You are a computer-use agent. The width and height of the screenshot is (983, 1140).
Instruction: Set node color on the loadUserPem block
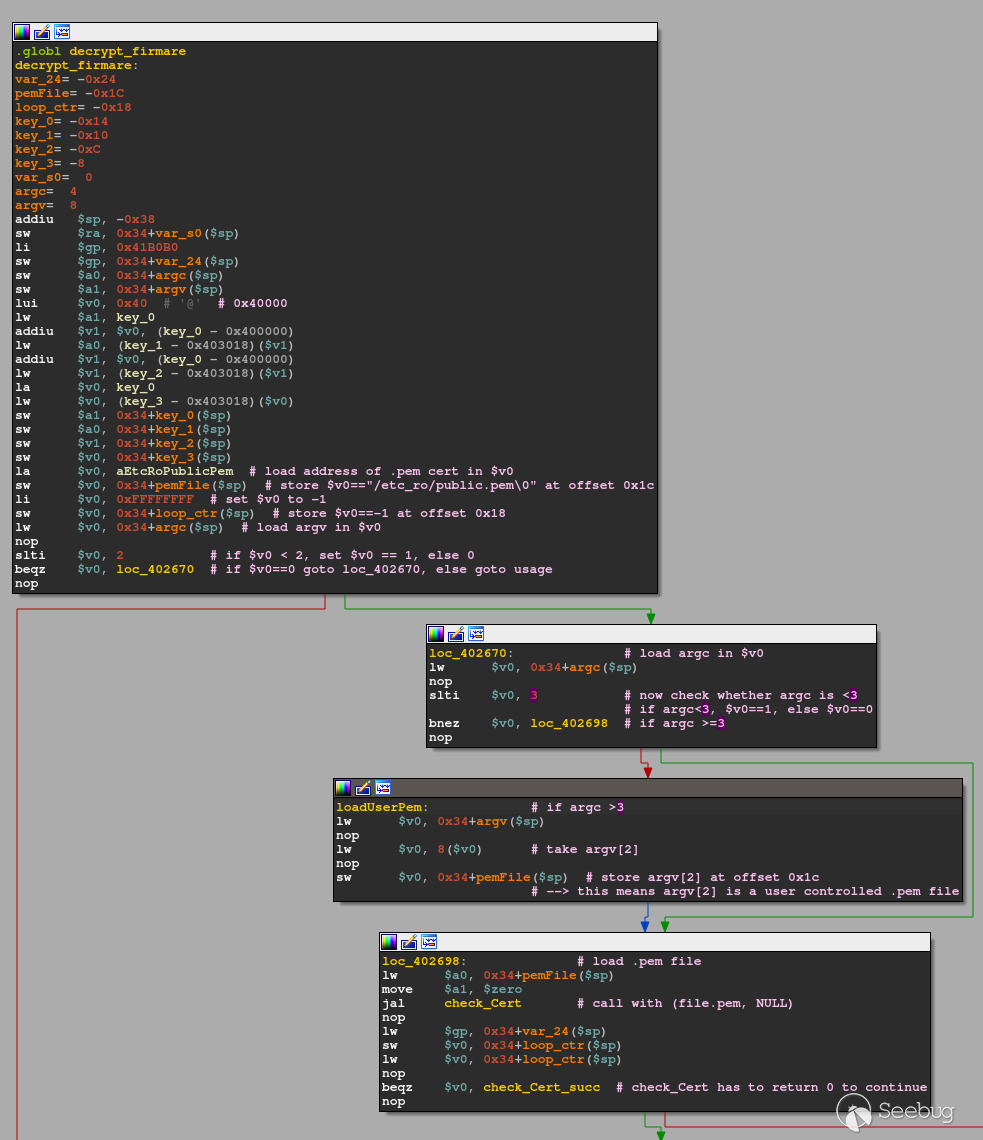[x=343, y=788]
